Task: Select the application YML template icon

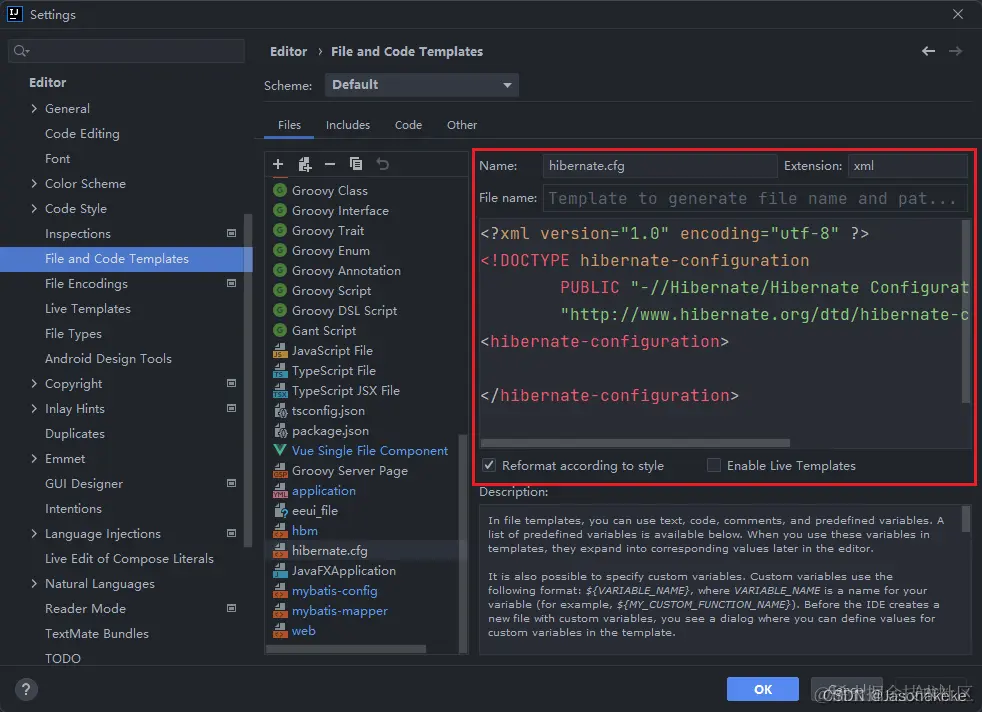Action: (280, 490)
